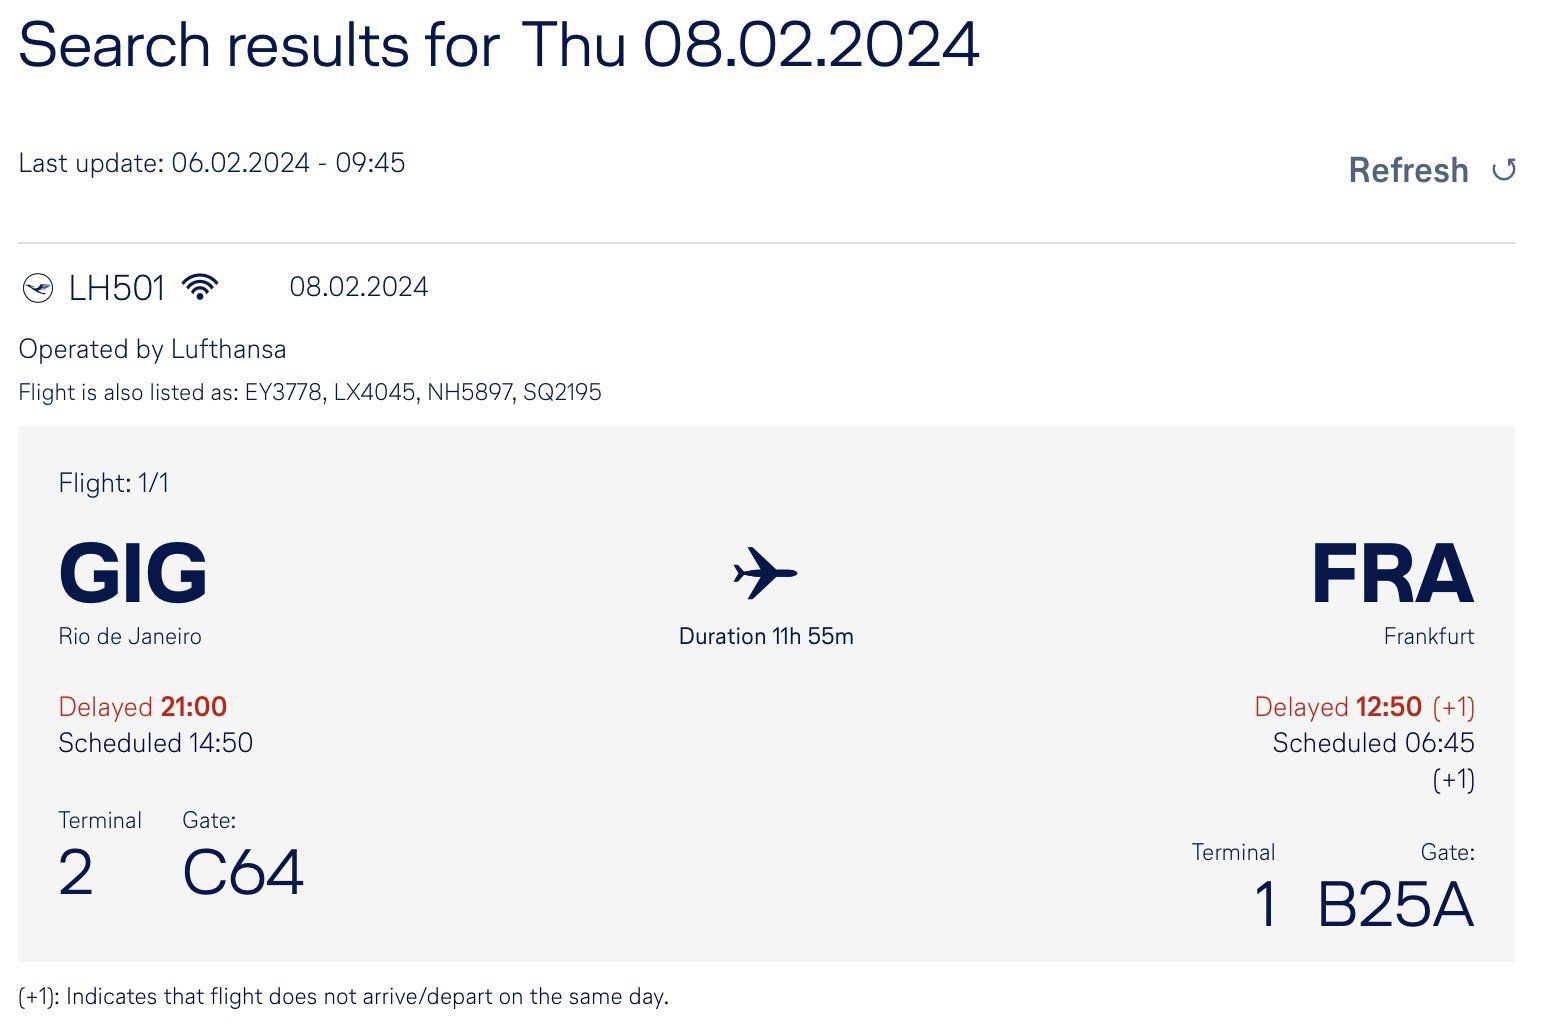Image resolution: width=1542 pixels, height=1024 pixels.
Task: Click the Last update timestamp
Action: coord(212,163)
